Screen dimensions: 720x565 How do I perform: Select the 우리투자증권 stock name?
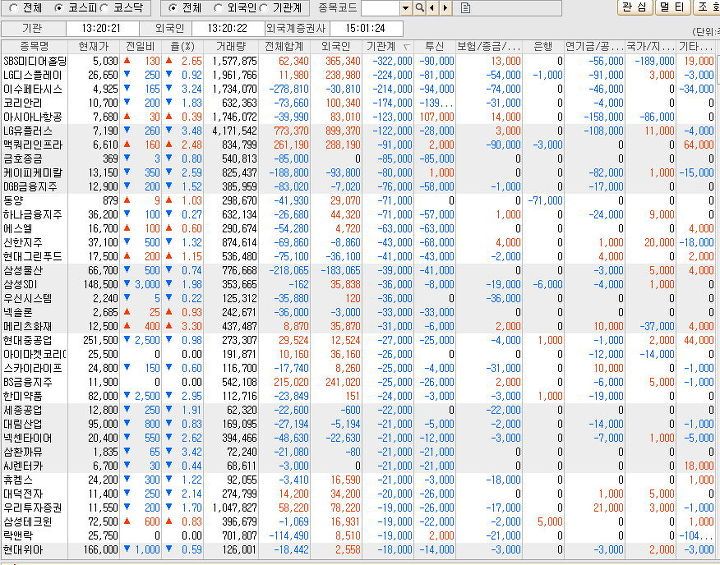pyautogui.click(x=32, y=508)
